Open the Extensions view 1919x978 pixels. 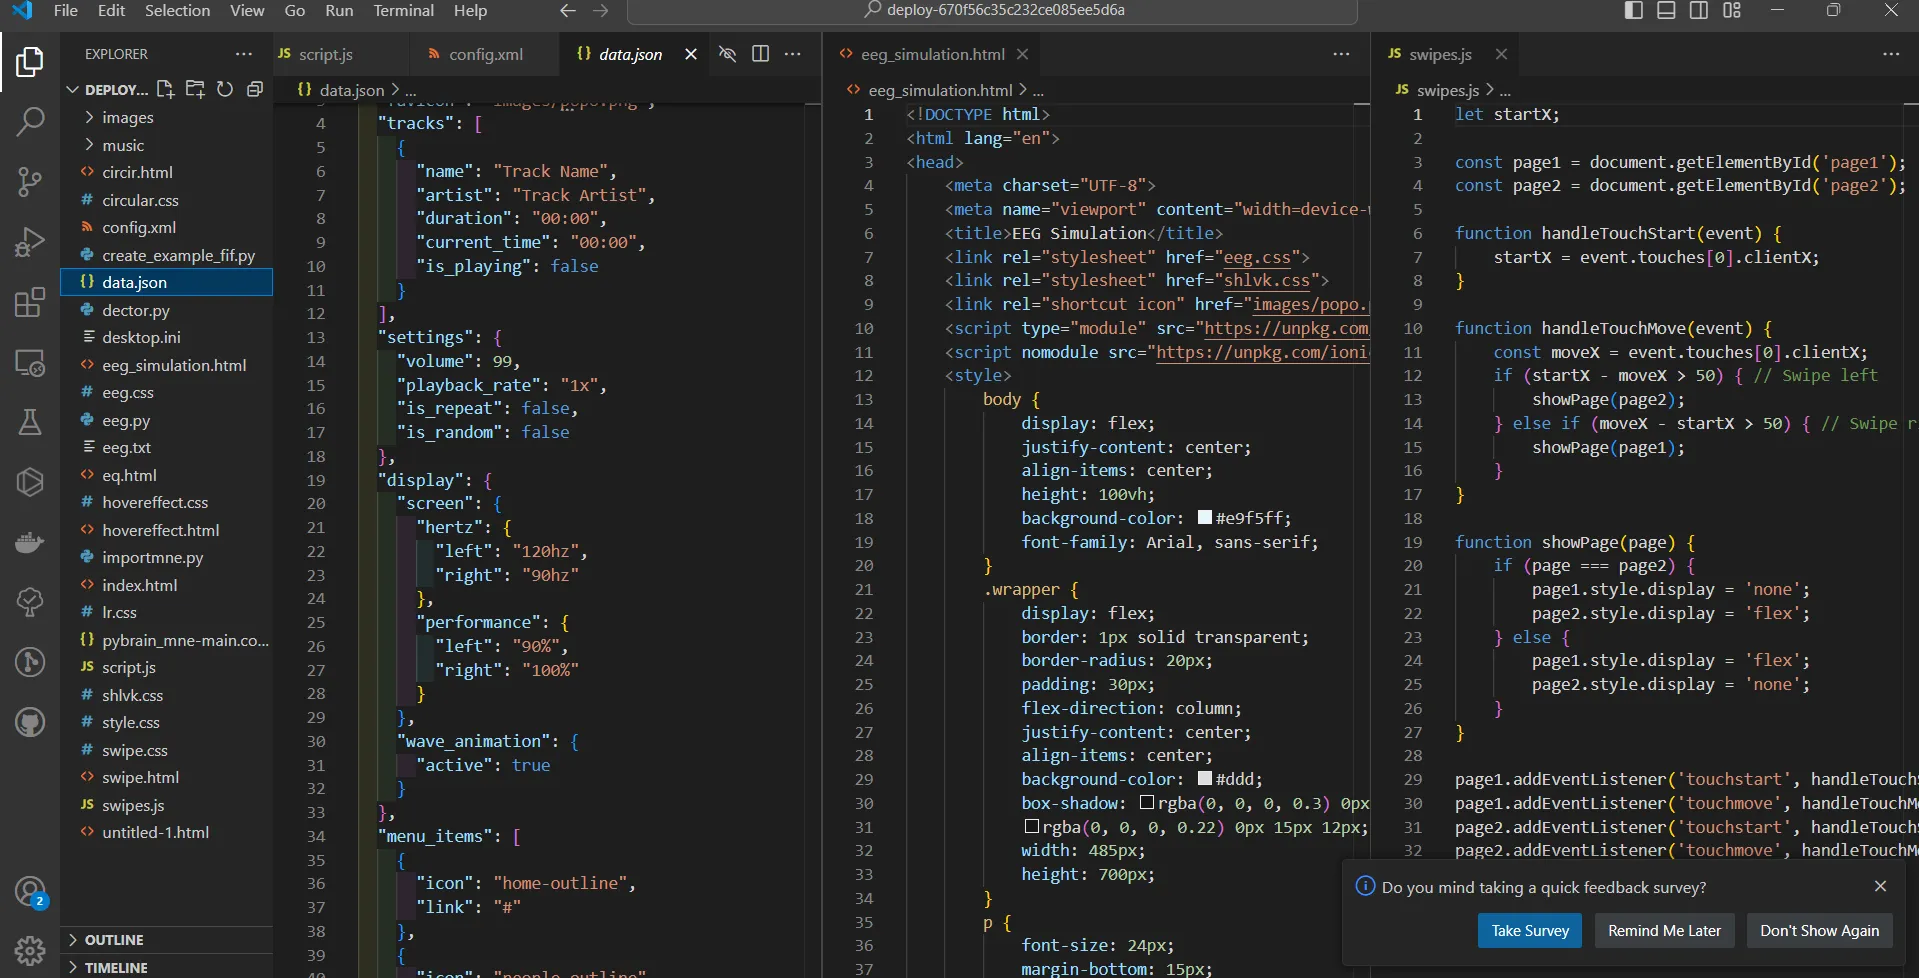coord(30,302)
